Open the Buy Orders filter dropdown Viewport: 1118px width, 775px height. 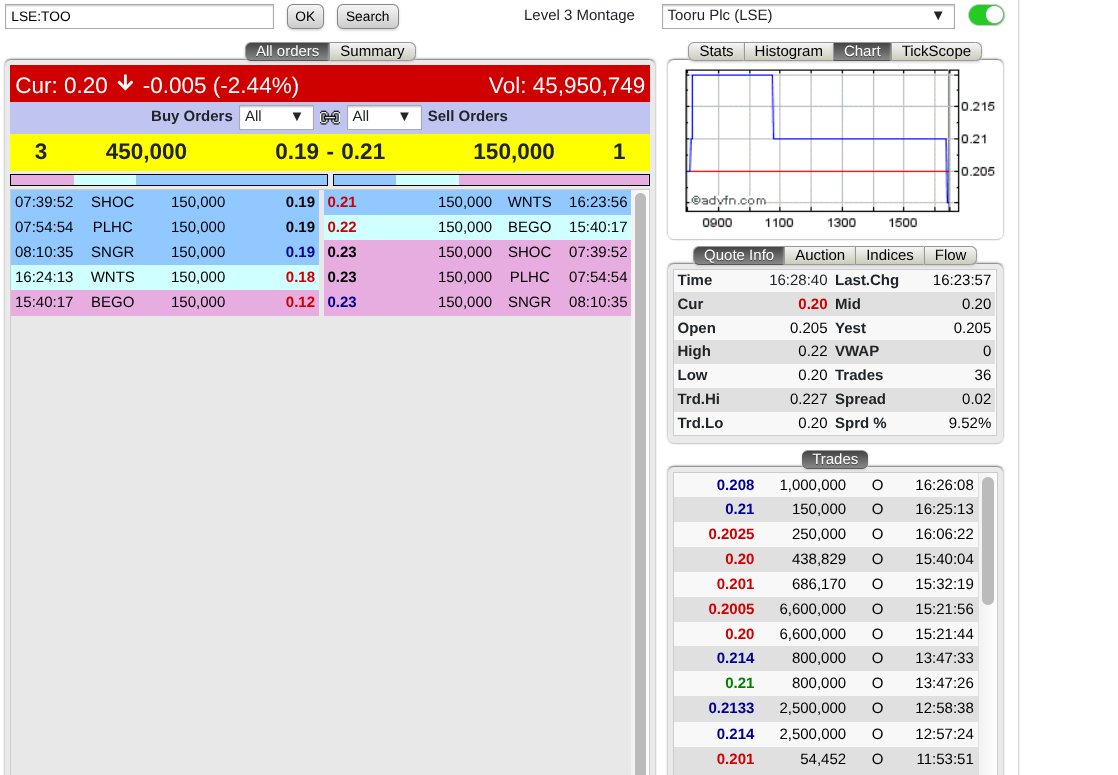(276, 117)
